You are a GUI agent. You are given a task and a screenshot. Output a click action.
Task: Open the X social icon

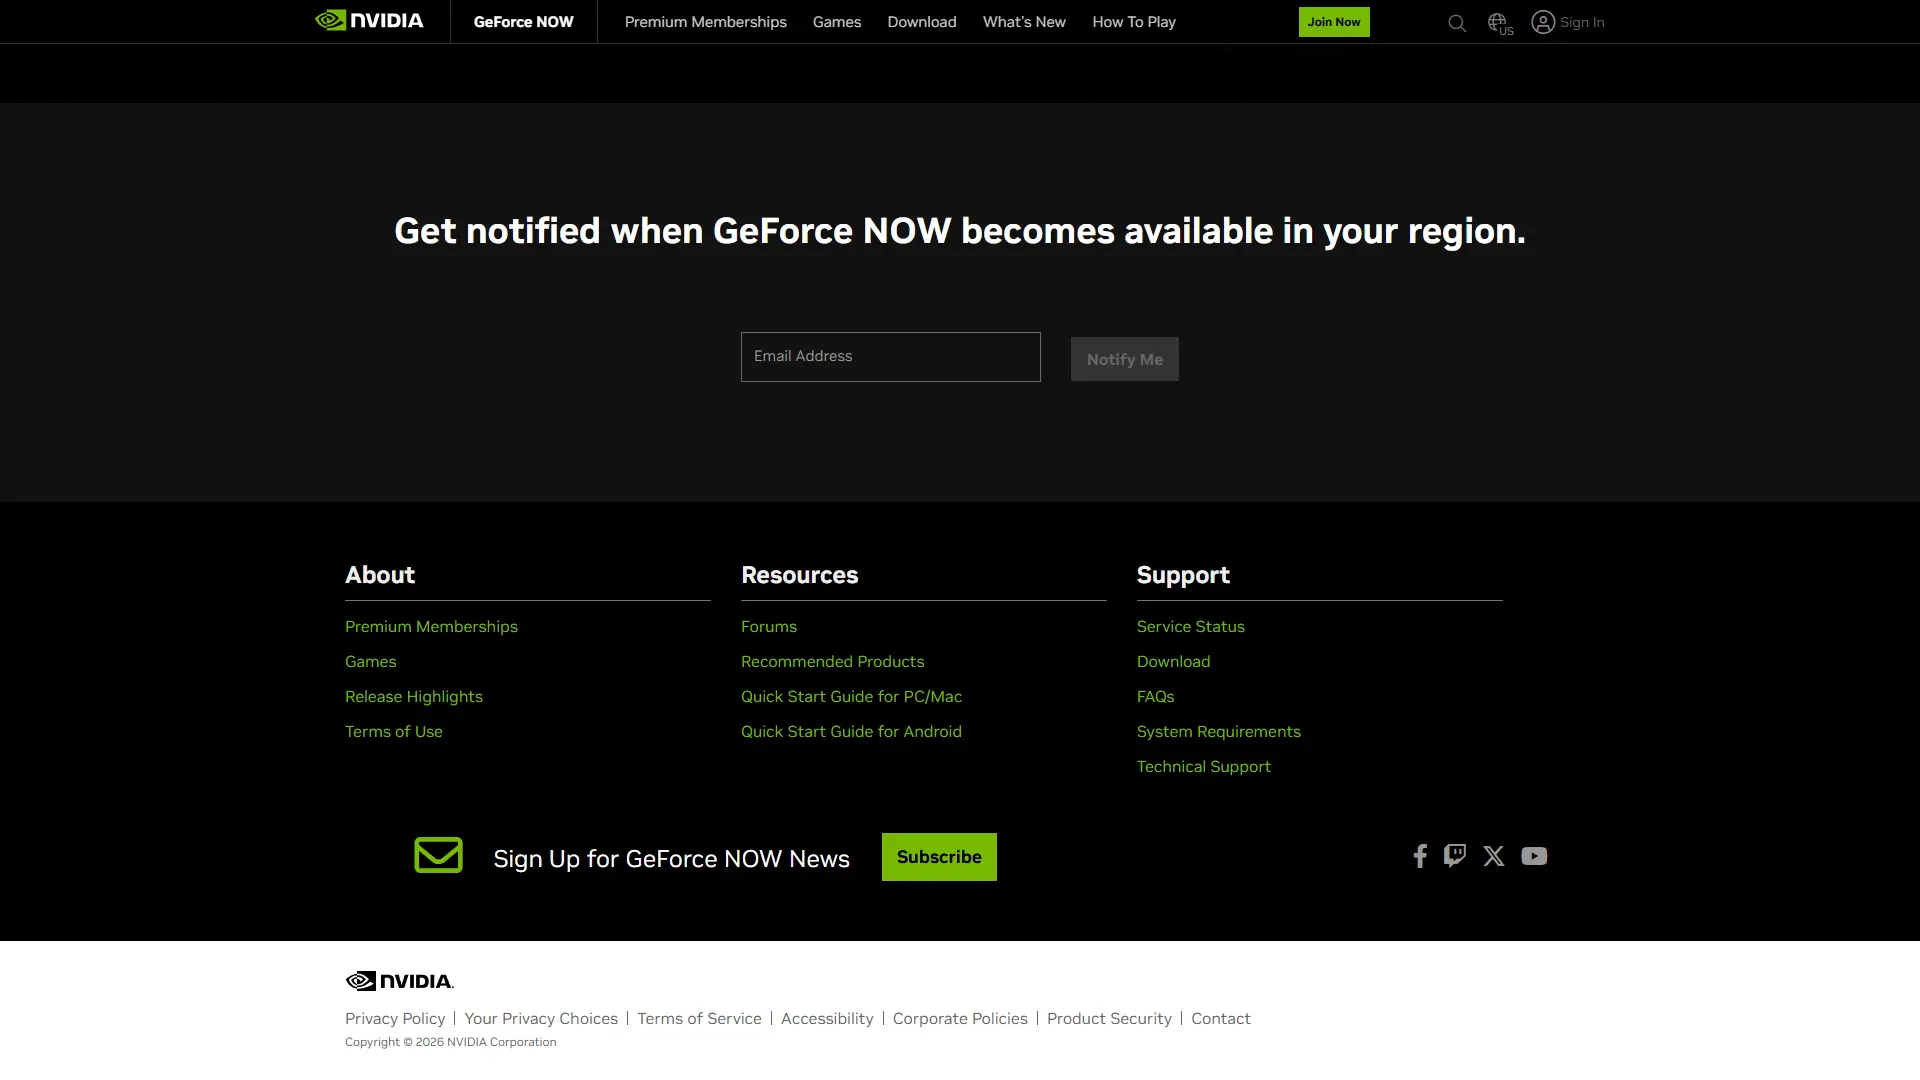pos(1493,856)
